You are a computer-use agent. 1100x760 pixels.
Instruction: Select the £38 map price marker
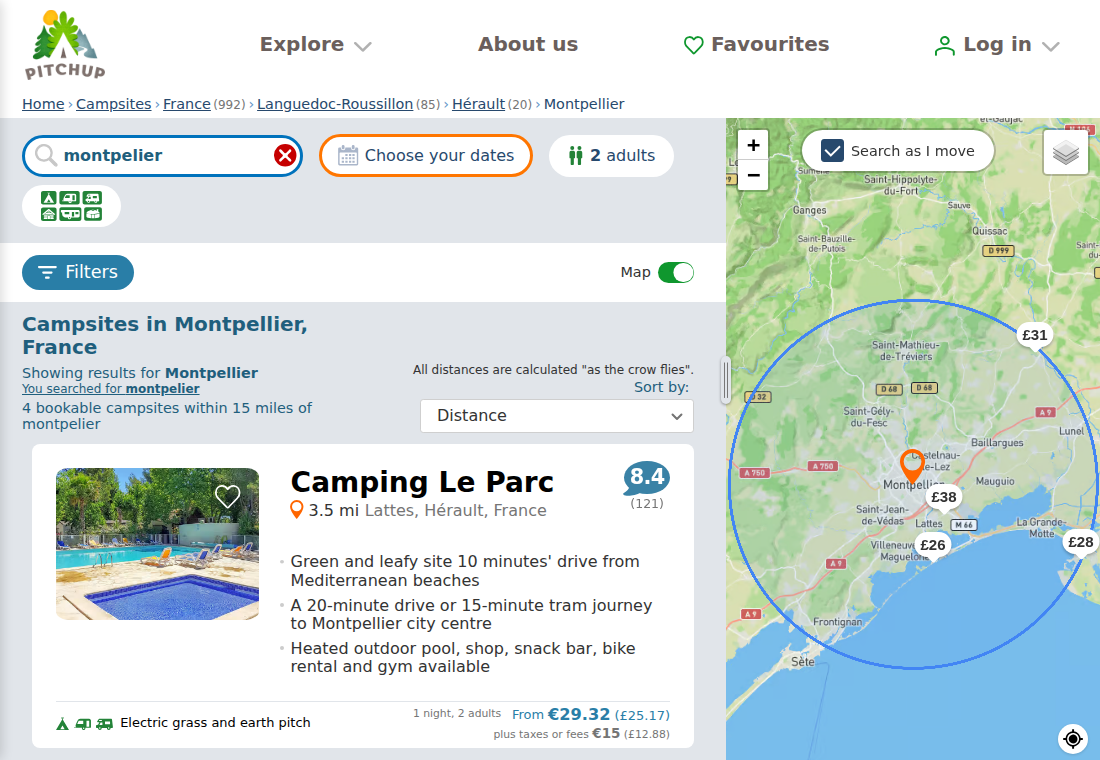(x=944, y=498)
